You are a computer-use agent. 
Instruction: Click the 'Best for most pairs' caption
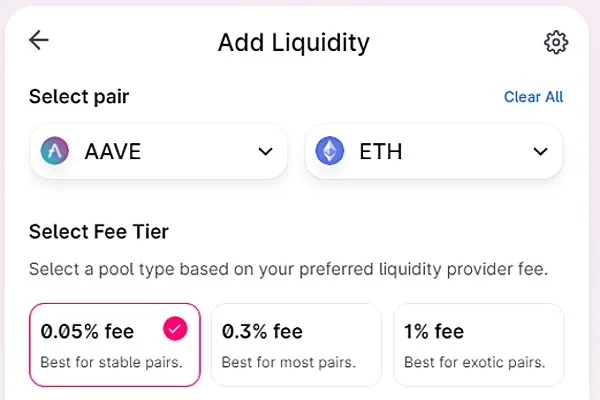290,362
